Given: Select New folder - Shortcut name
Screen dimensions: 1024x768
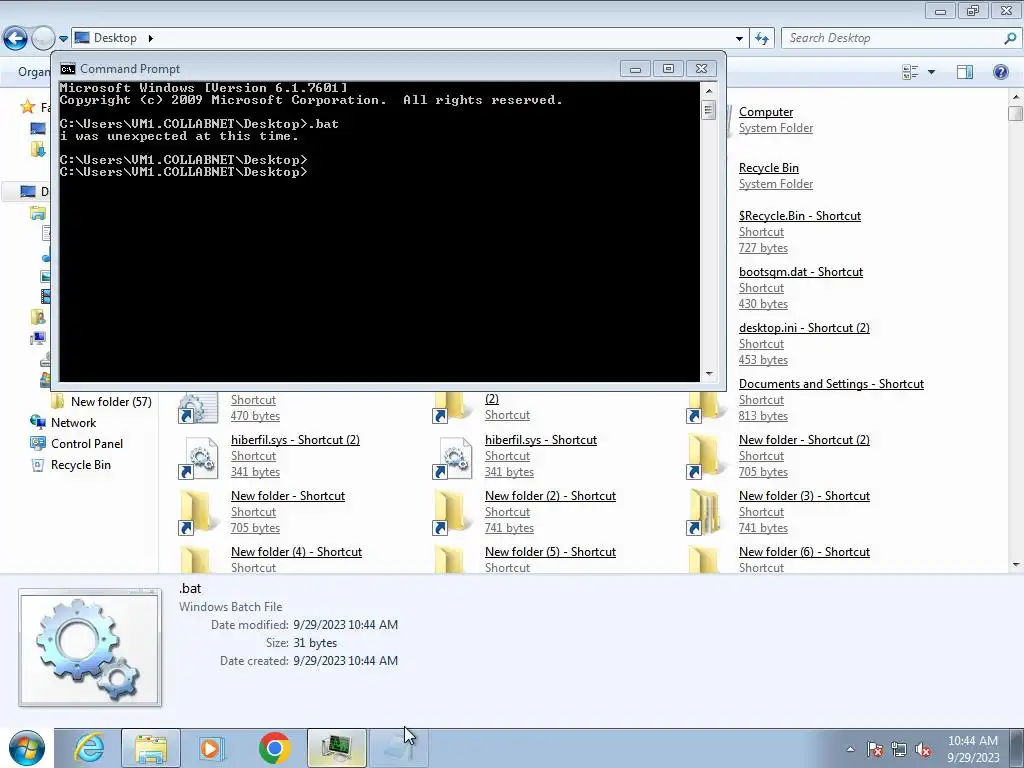Looking at the screenshot, I should 288,496.
